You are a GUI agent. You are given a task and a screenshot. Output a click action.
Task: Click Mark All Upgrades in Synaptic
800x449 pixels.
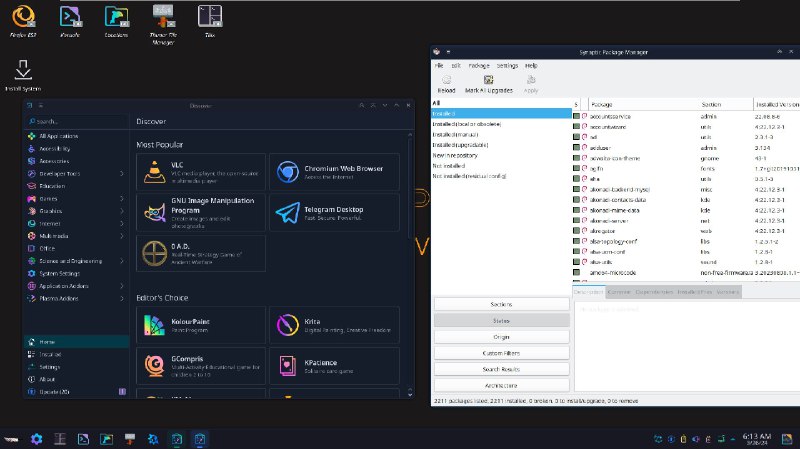pos(488,84)
